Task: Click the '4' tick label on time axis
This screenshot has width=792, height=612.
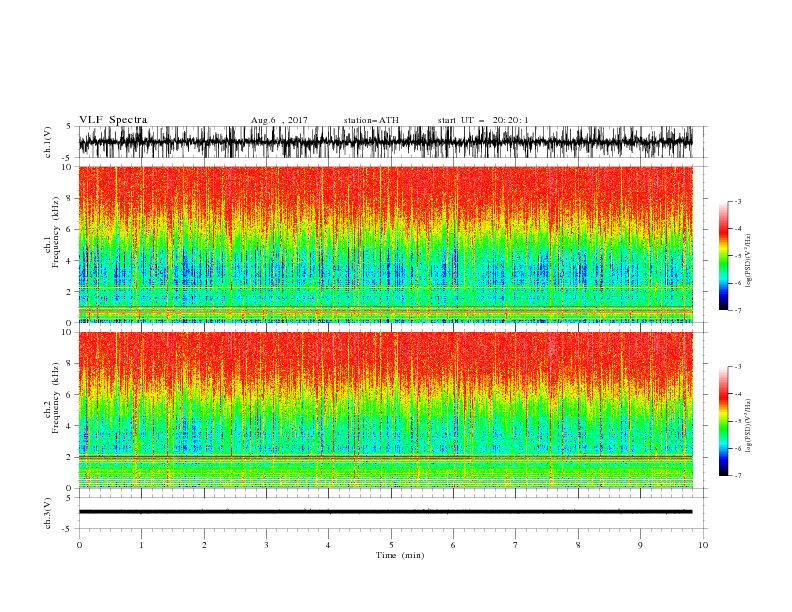Action: (328, 545)
